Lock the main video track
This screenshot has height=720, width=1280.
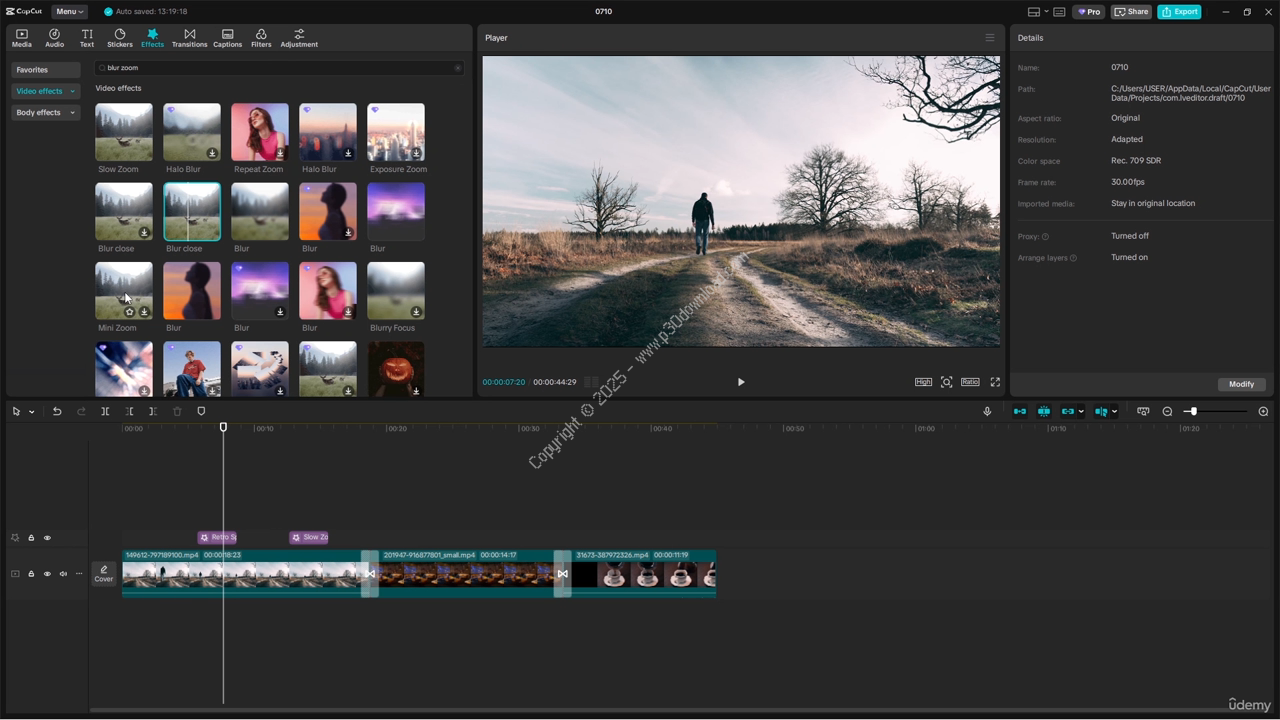pos(31,574)
